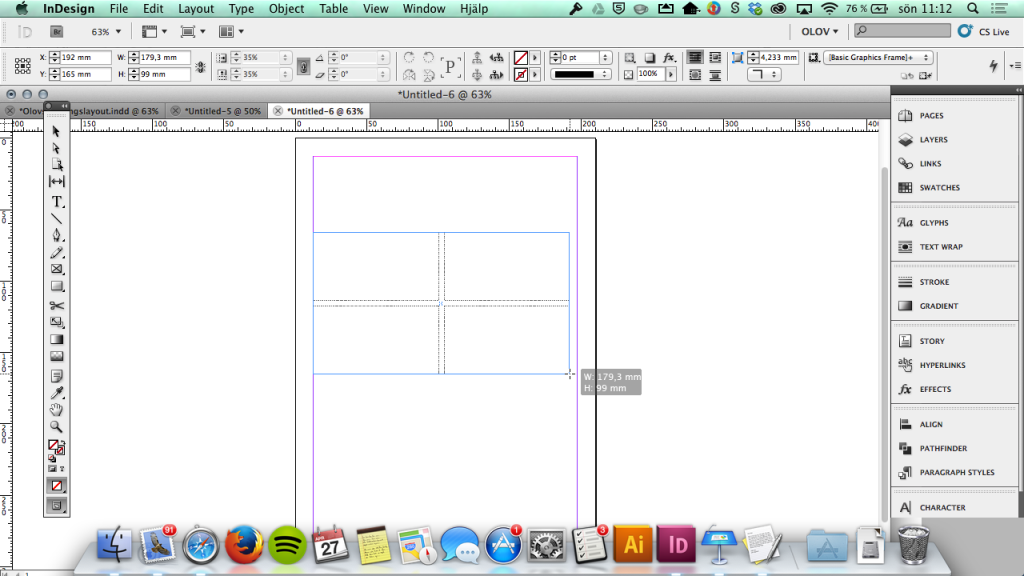This screenshot has height=576, width=1024.
Task: Select the Pen tool
Action: click(x=57, y=235)
